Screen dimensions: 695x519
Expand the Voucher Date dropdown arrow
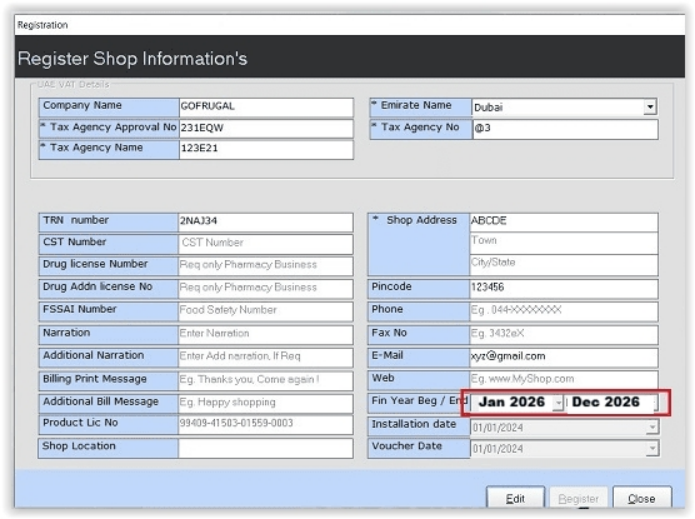(652, 449)
